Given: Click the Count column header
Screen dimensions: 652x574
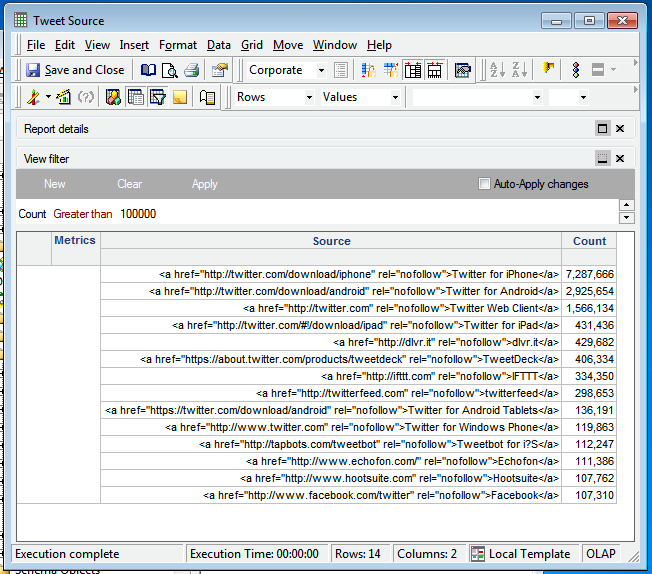Looking at the screenshot, I should click(589, 241).
